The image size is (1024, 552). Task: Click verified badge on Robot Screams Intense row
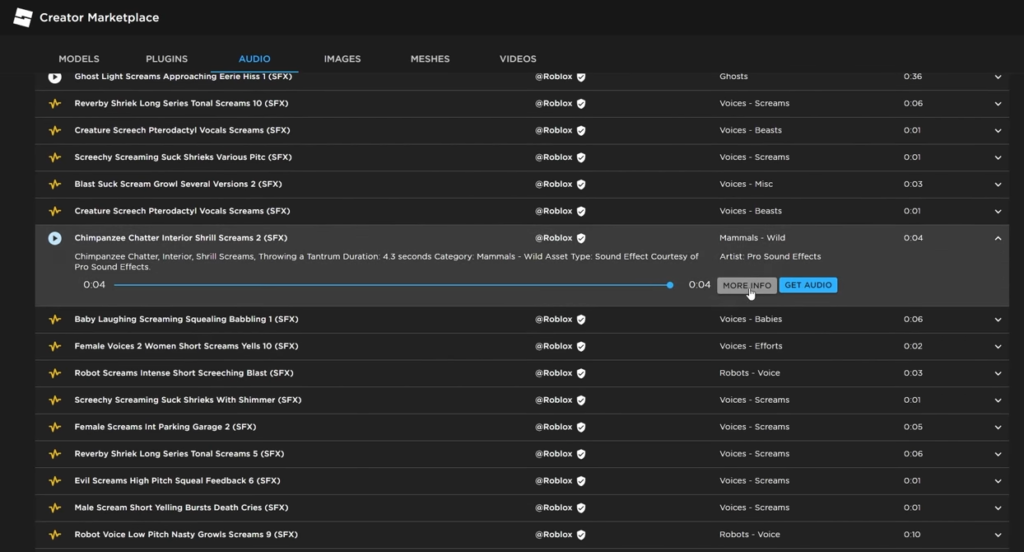click(581, 373)
